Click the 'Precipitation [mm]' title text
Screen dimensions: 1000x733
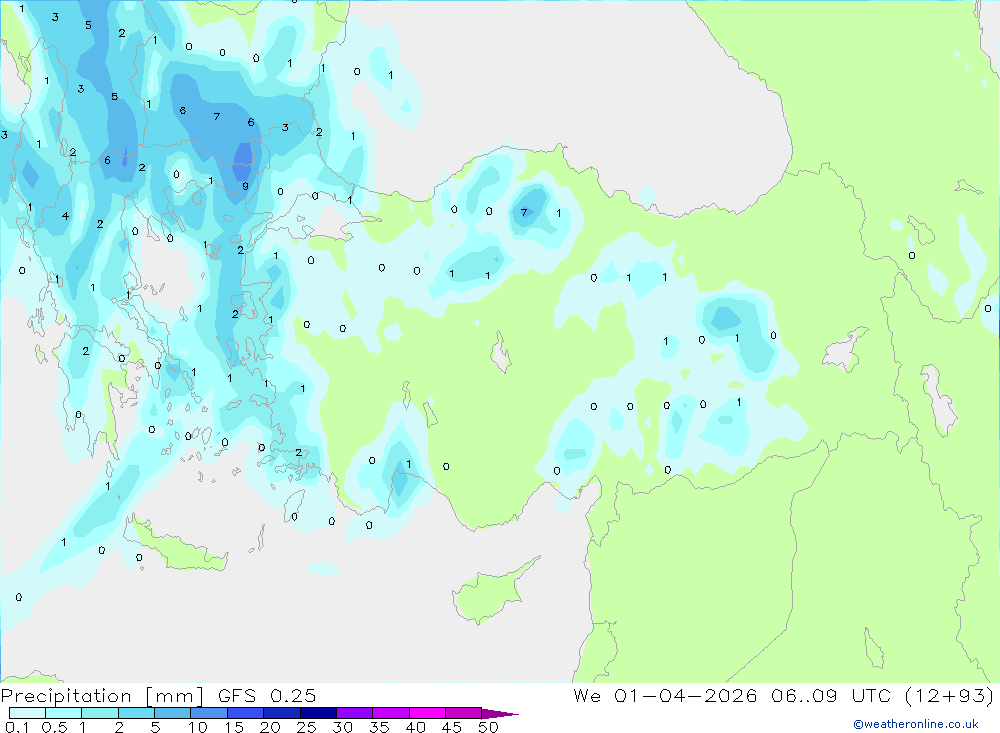point(102,696)
